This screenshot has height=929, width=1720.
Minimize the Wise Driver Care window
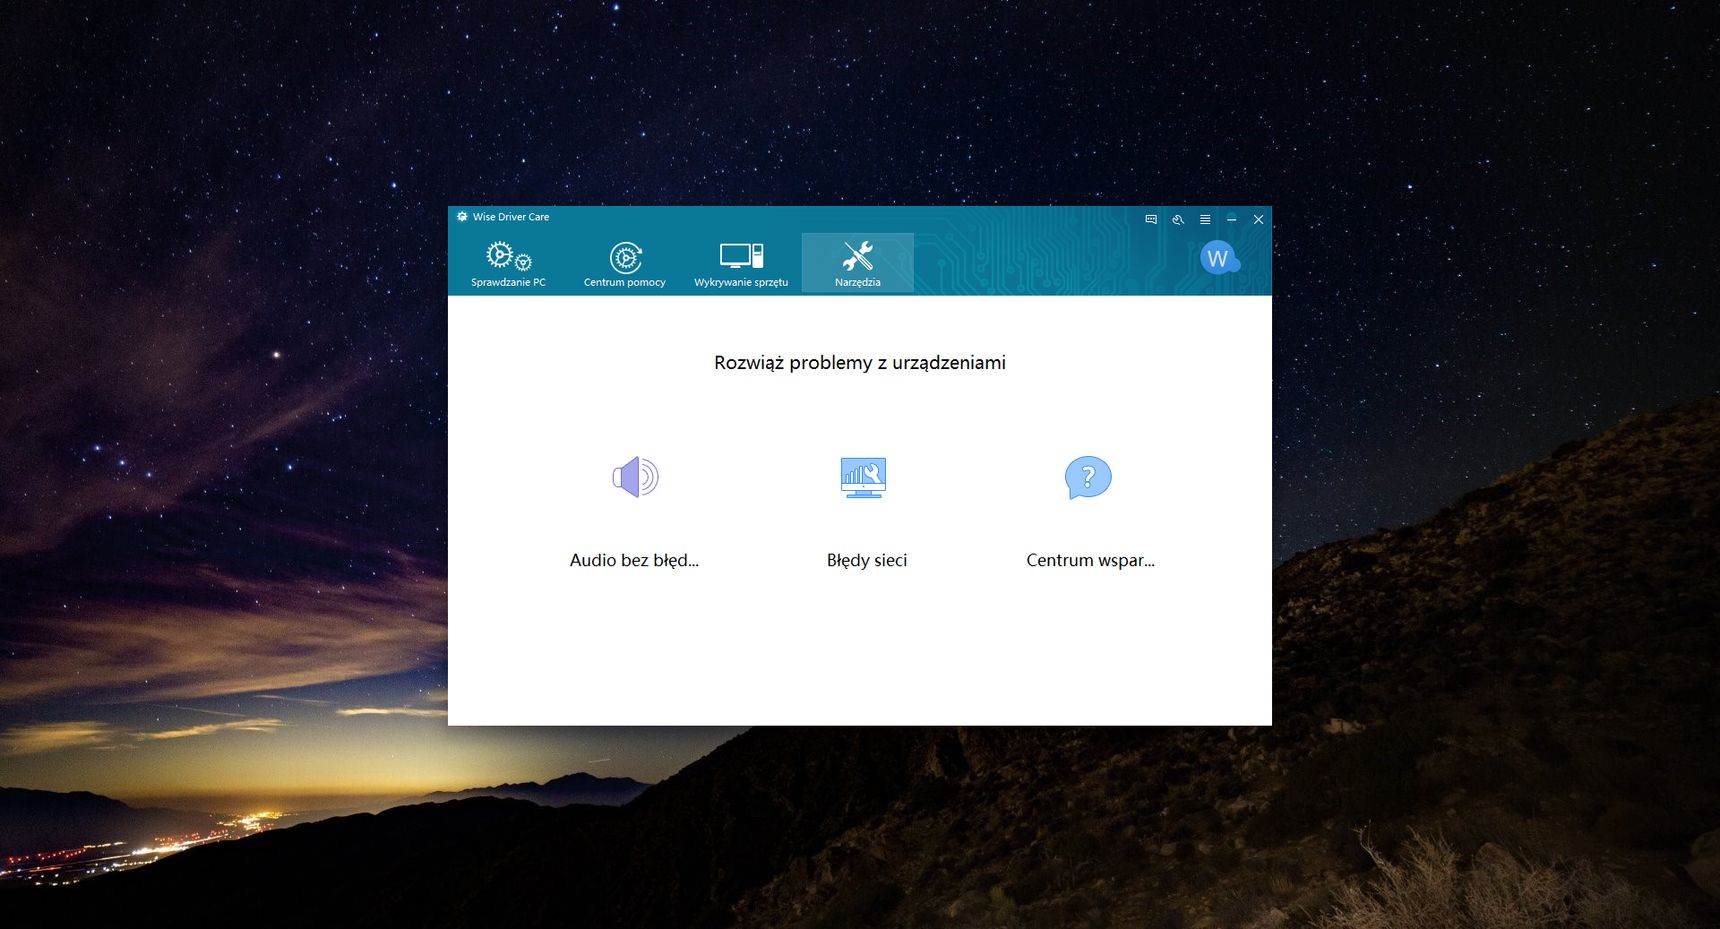coord(1232,219)
